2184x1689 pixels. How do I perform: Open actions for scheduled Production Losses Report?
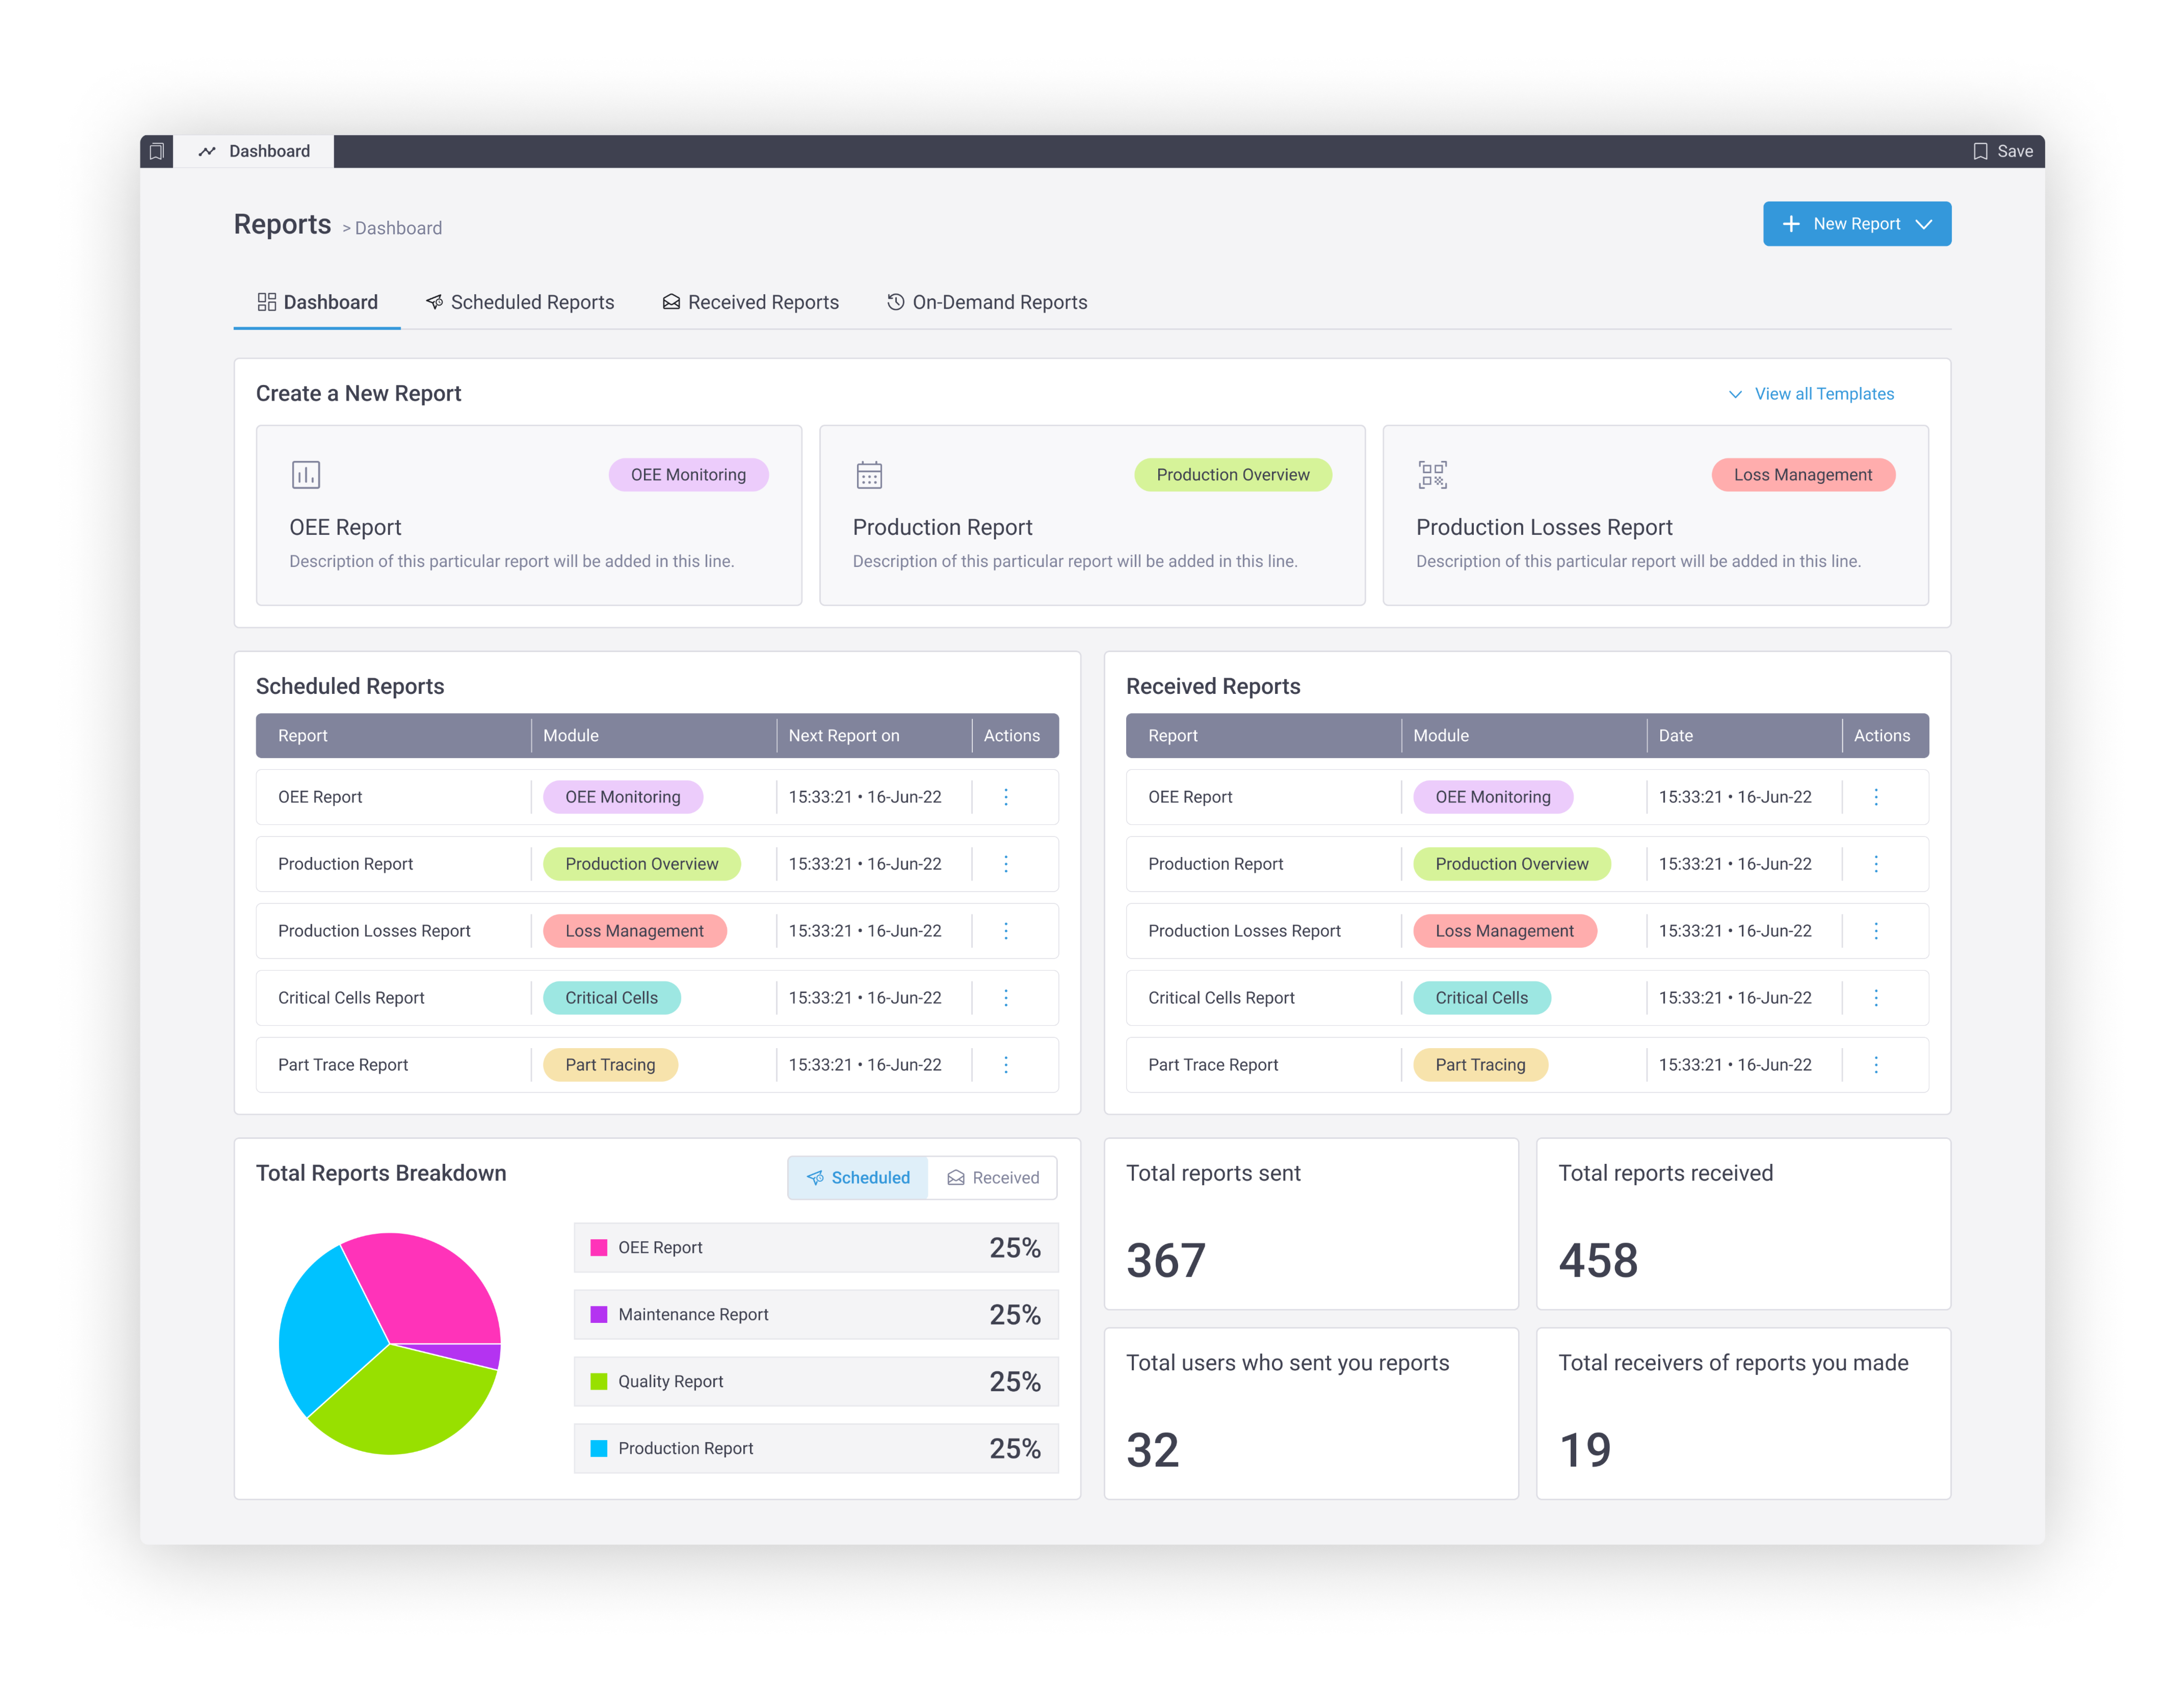pos(1006,931)
